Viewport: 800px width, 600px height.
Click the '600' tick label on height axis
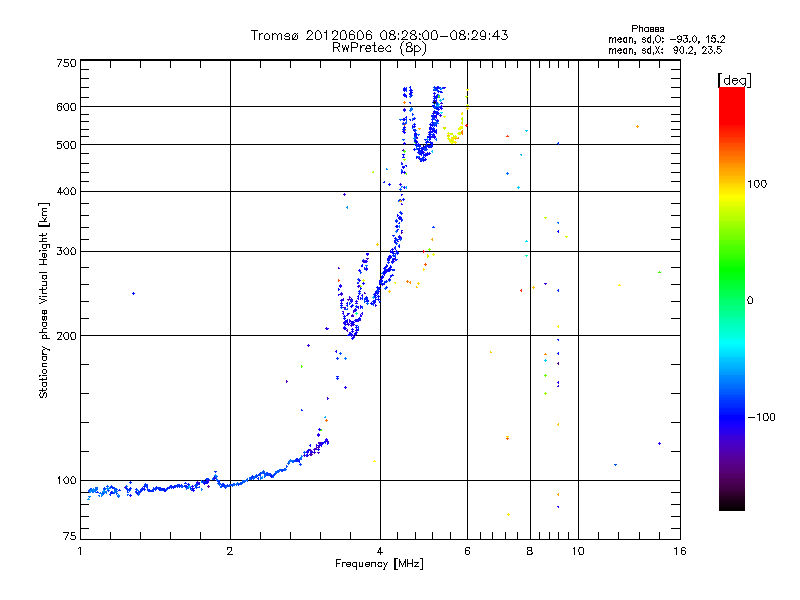click(x=66, y=107)
